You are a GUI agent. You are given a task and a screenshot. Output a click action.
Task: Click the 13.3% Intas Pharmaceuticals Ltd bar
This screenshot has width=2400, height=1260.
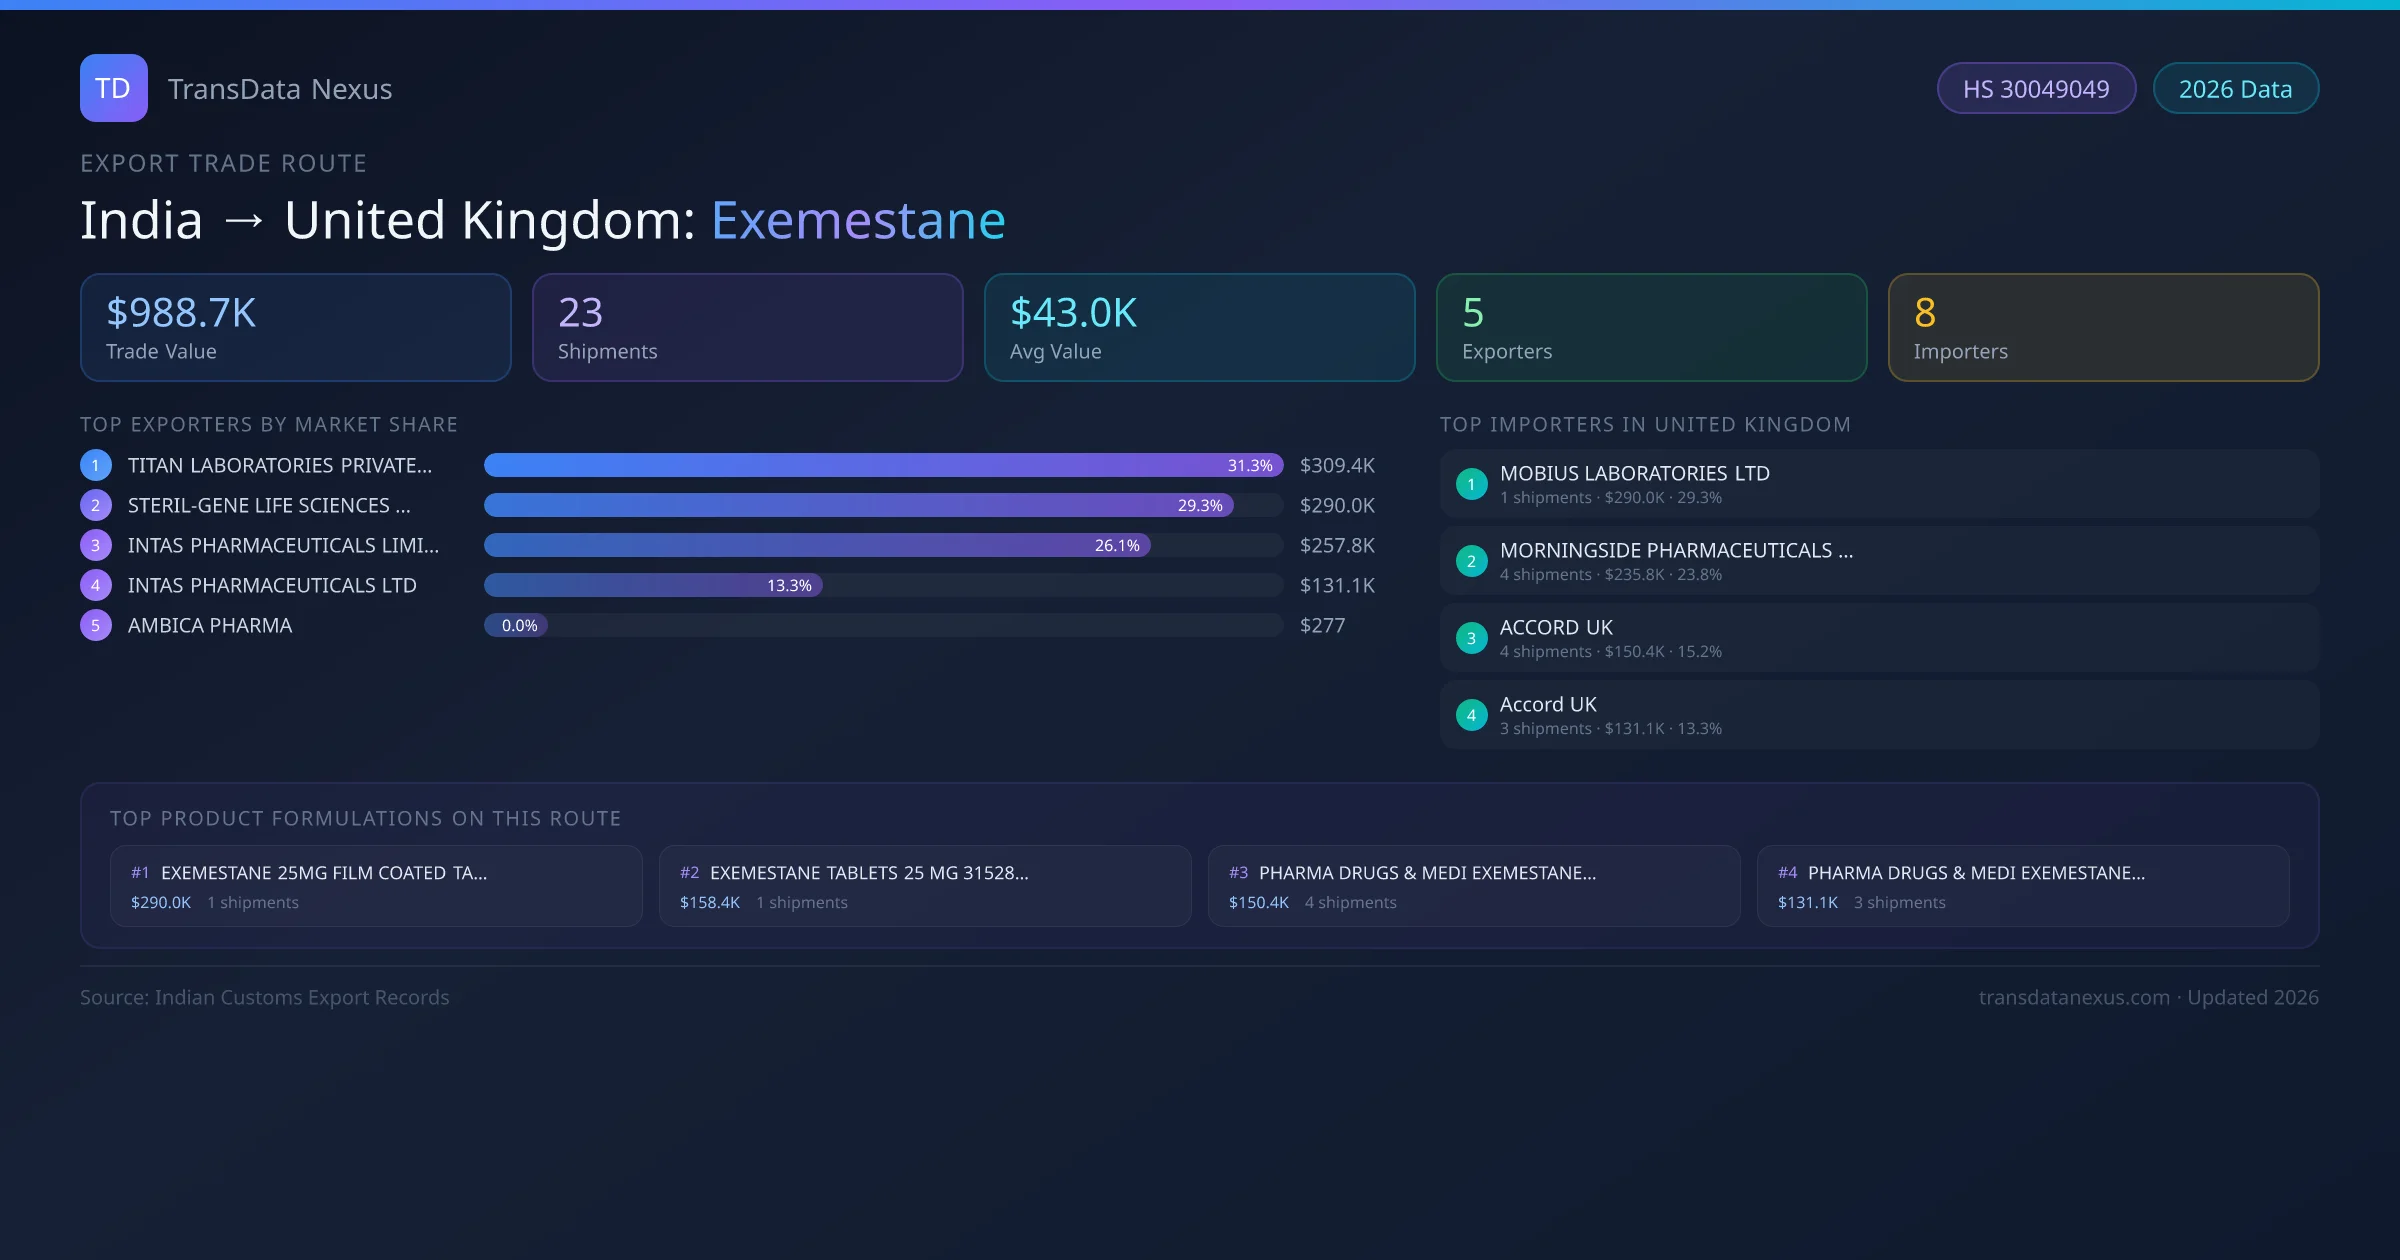(652, 585)
